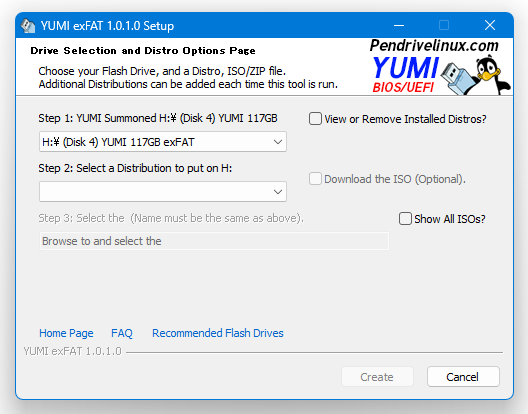
Task: Close the YUMI exFAT Setup window
Action: point(490,25)
